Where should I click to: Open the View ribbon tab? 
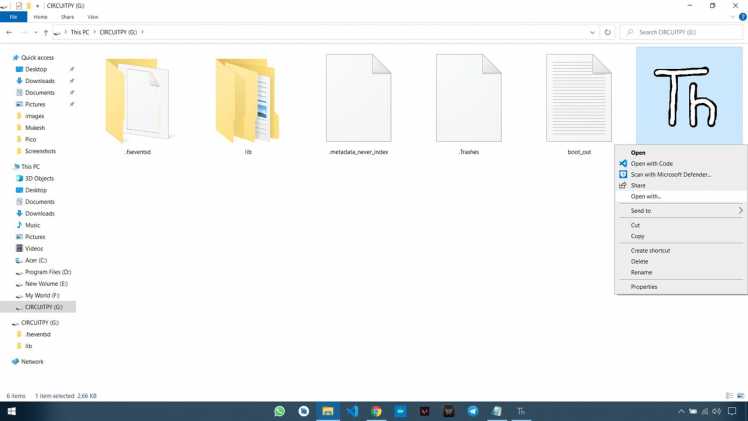tap(93, 17)
